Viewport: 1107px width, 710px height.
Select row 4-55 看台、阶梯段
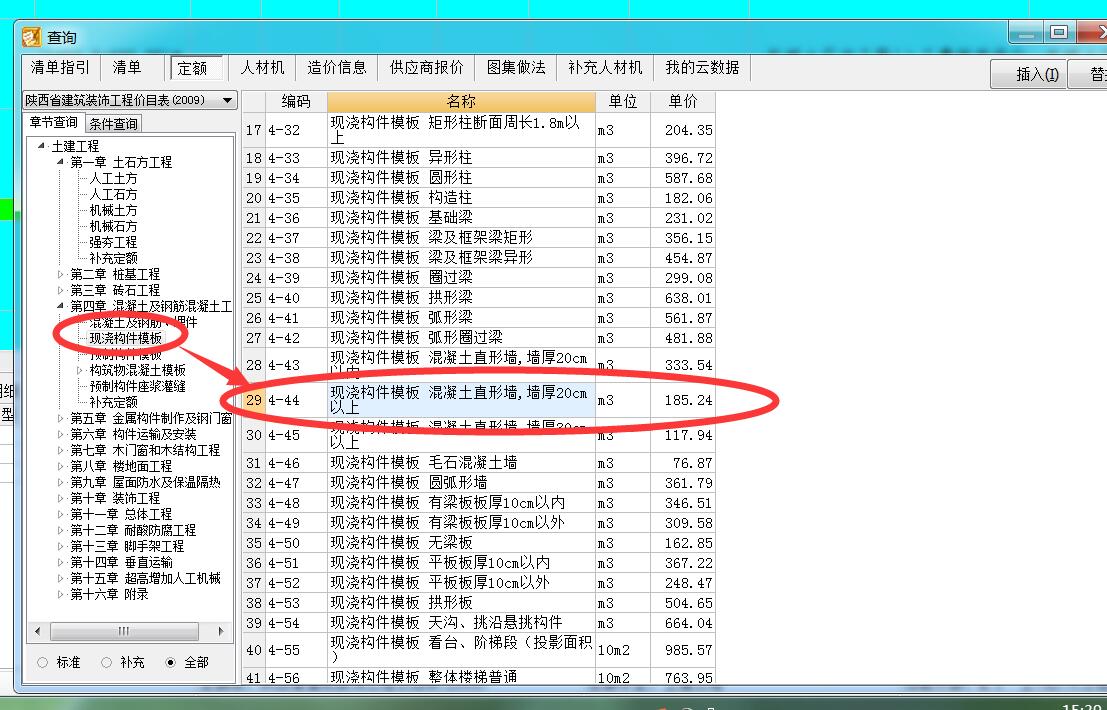[x=479, y=650]
